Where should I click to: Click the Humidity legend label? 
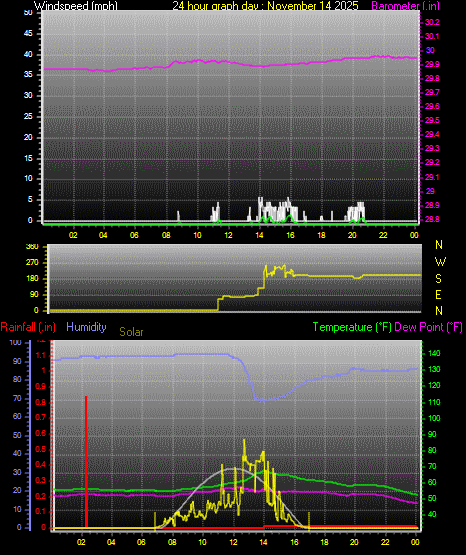86,327
